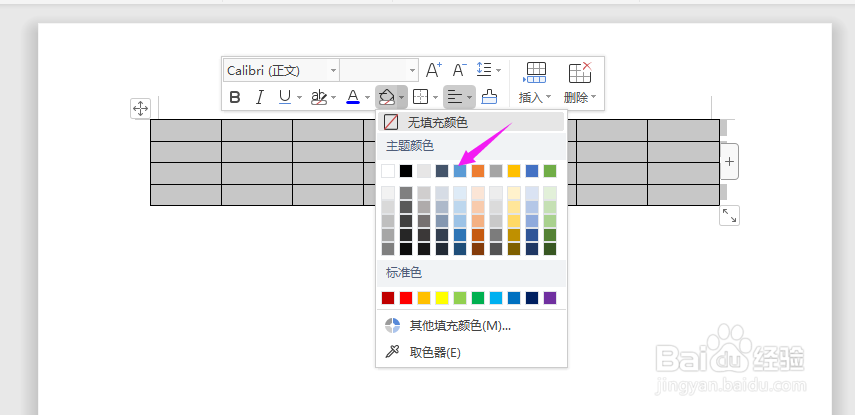This screenshot has width=855, height=415.
Task: Toggle Underline formatting button
Action: coord(285,97)
